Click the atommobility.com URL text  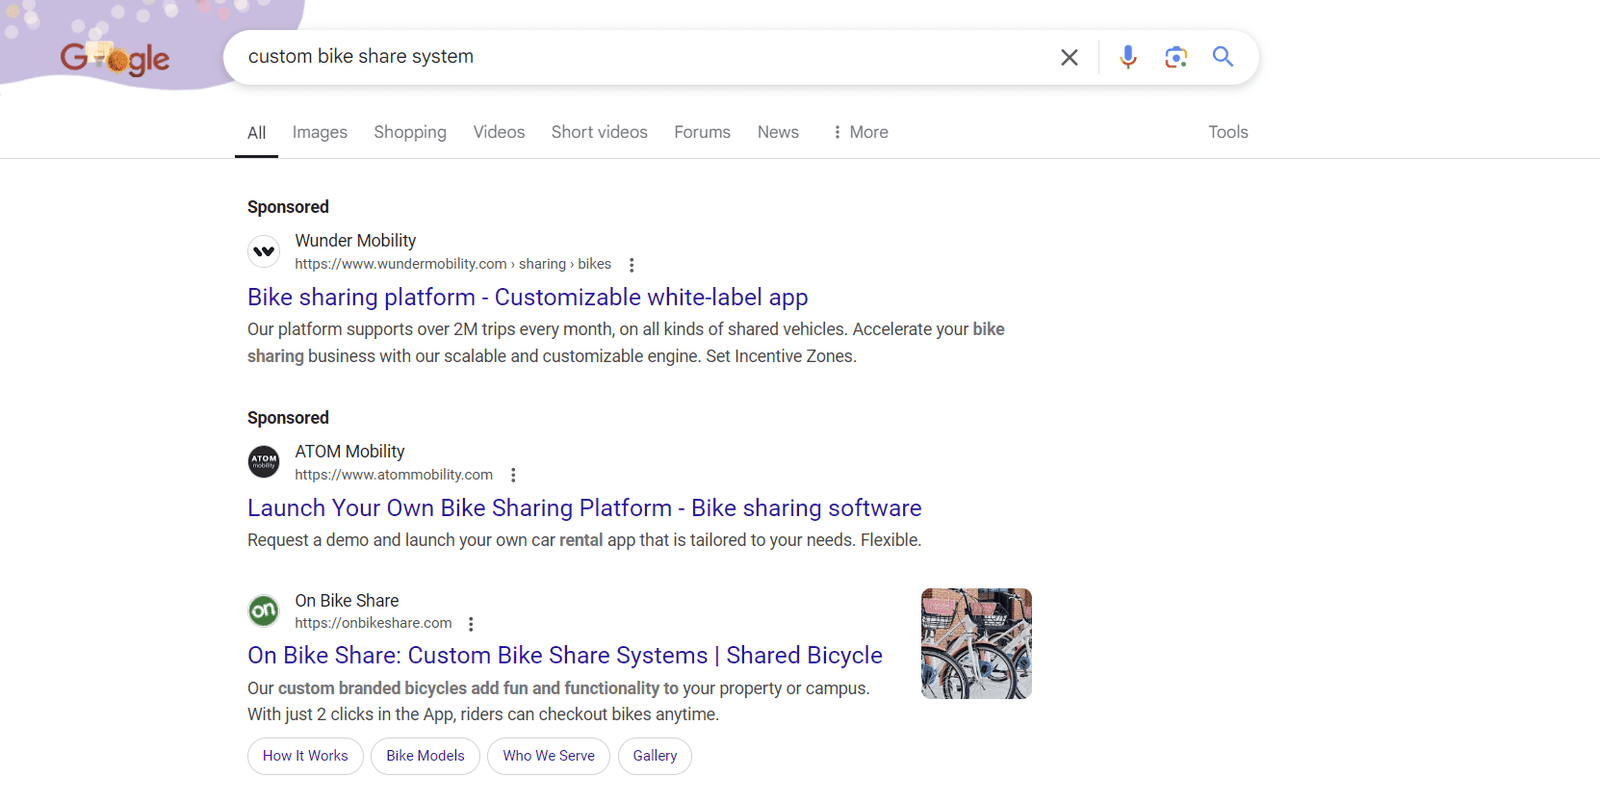pyautogui.click(x=394, y=475)
